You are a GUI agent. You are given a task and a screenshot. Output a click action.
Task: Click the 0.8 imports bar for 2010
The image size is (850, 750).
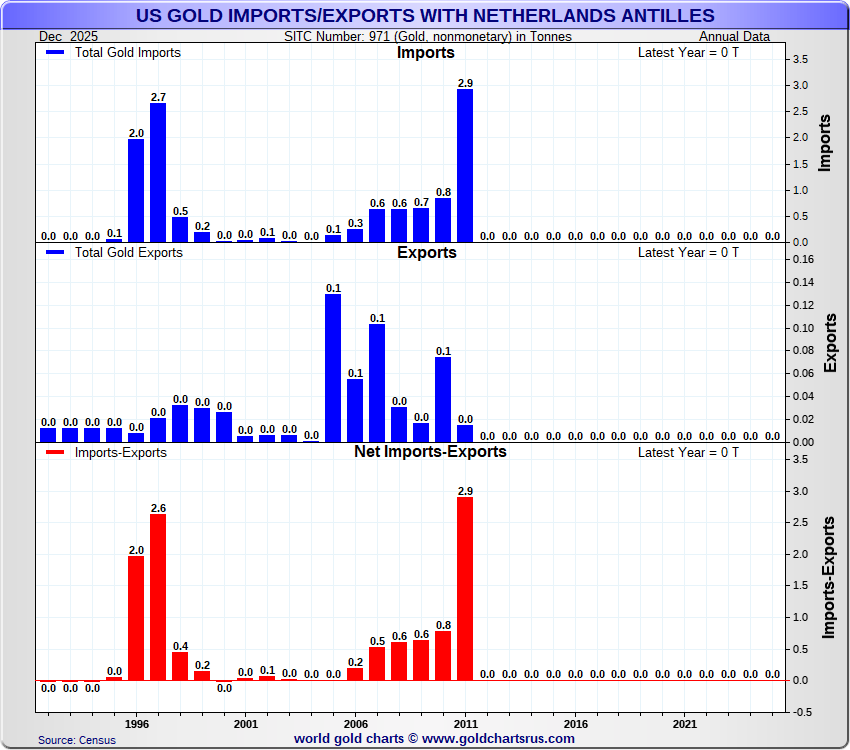coord(443,220)
